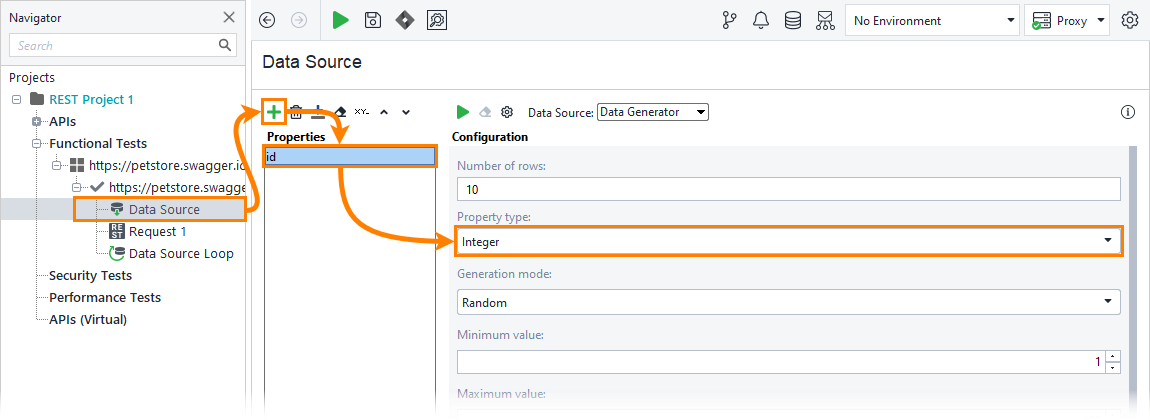Click the Data Source page title

(x=312, y=62)
